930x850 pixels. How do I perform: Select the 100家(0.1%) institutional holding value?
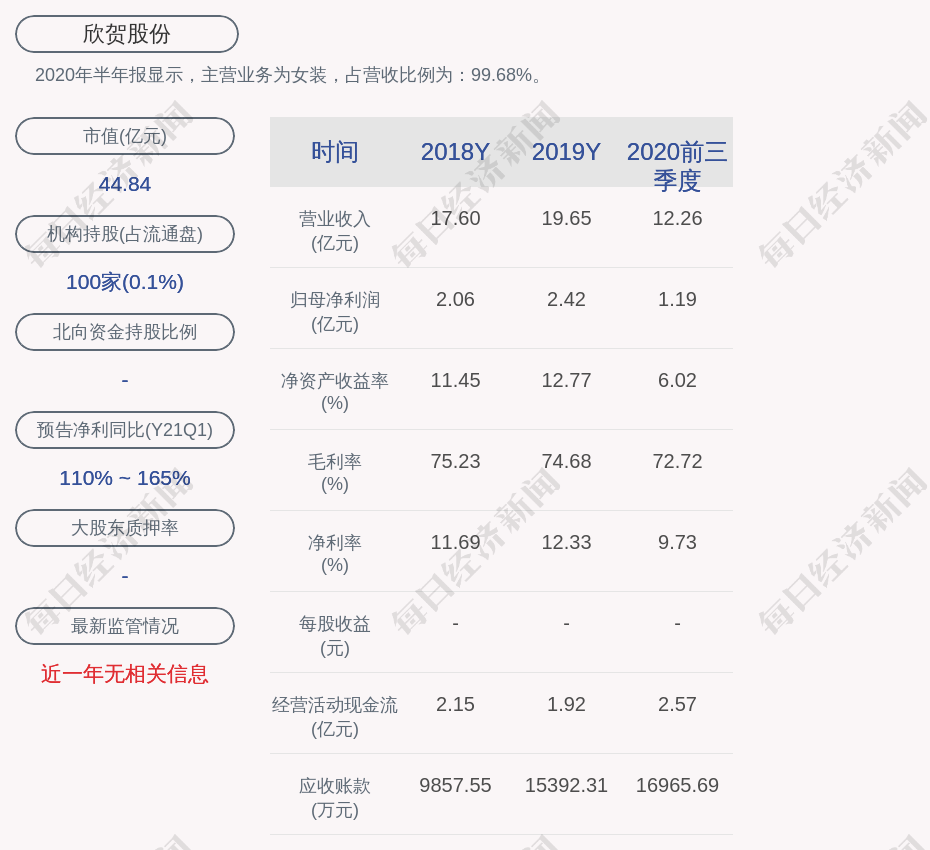[125, 282]
